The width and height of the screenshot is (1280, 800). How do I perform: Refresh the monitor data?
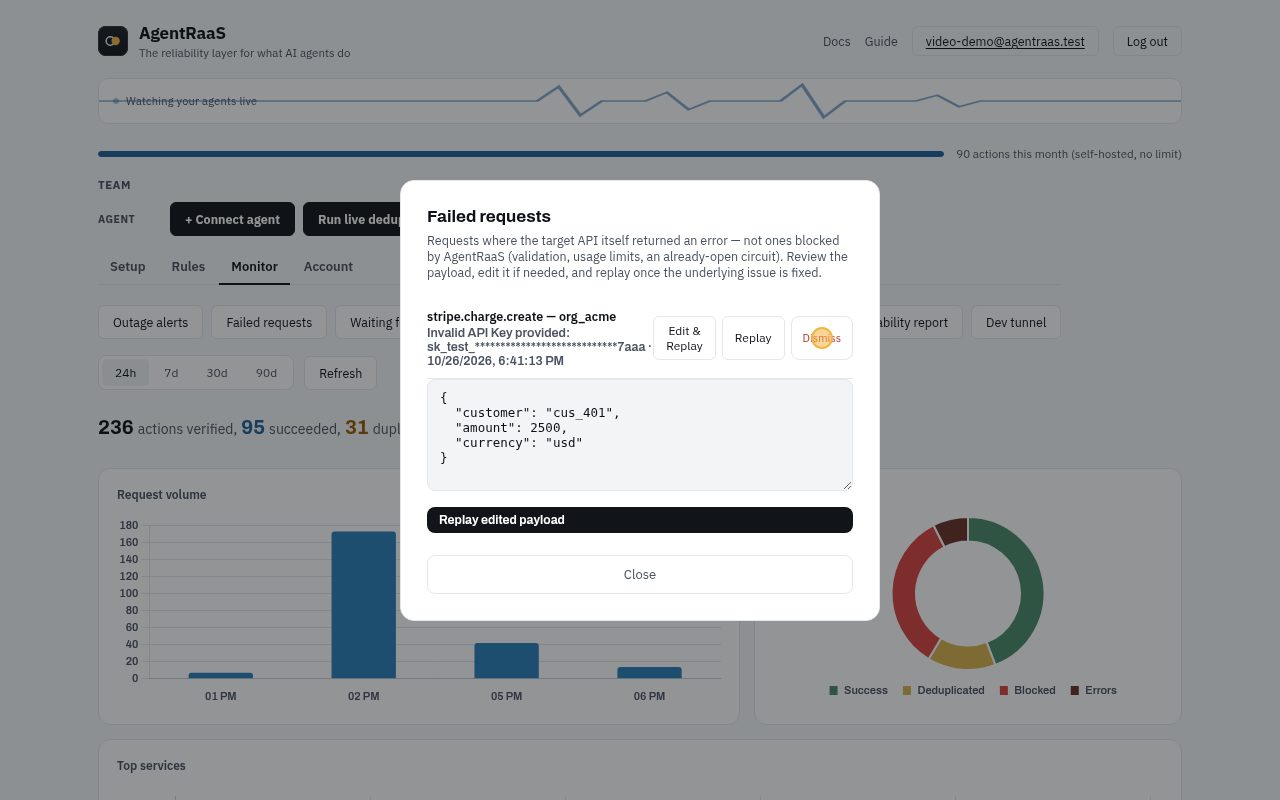tap(340, 373)
